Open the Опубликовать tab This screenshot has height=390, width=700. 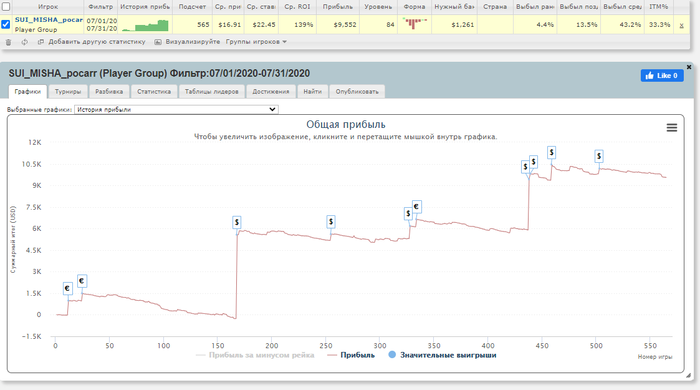[x=357, y=91]
